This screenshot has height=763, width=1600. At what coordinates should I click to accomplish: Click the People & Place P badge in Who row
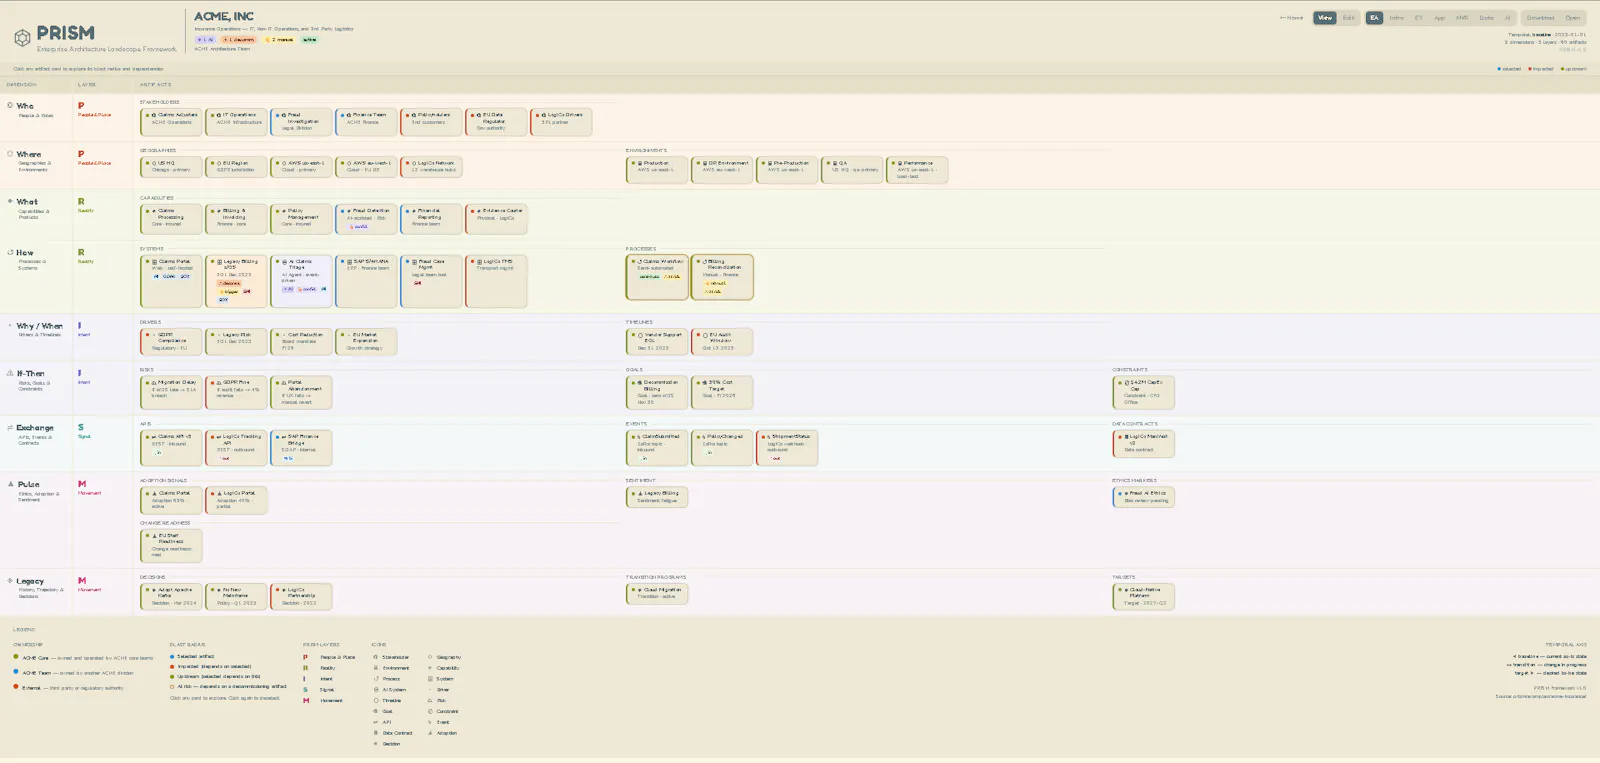point(81,105)
